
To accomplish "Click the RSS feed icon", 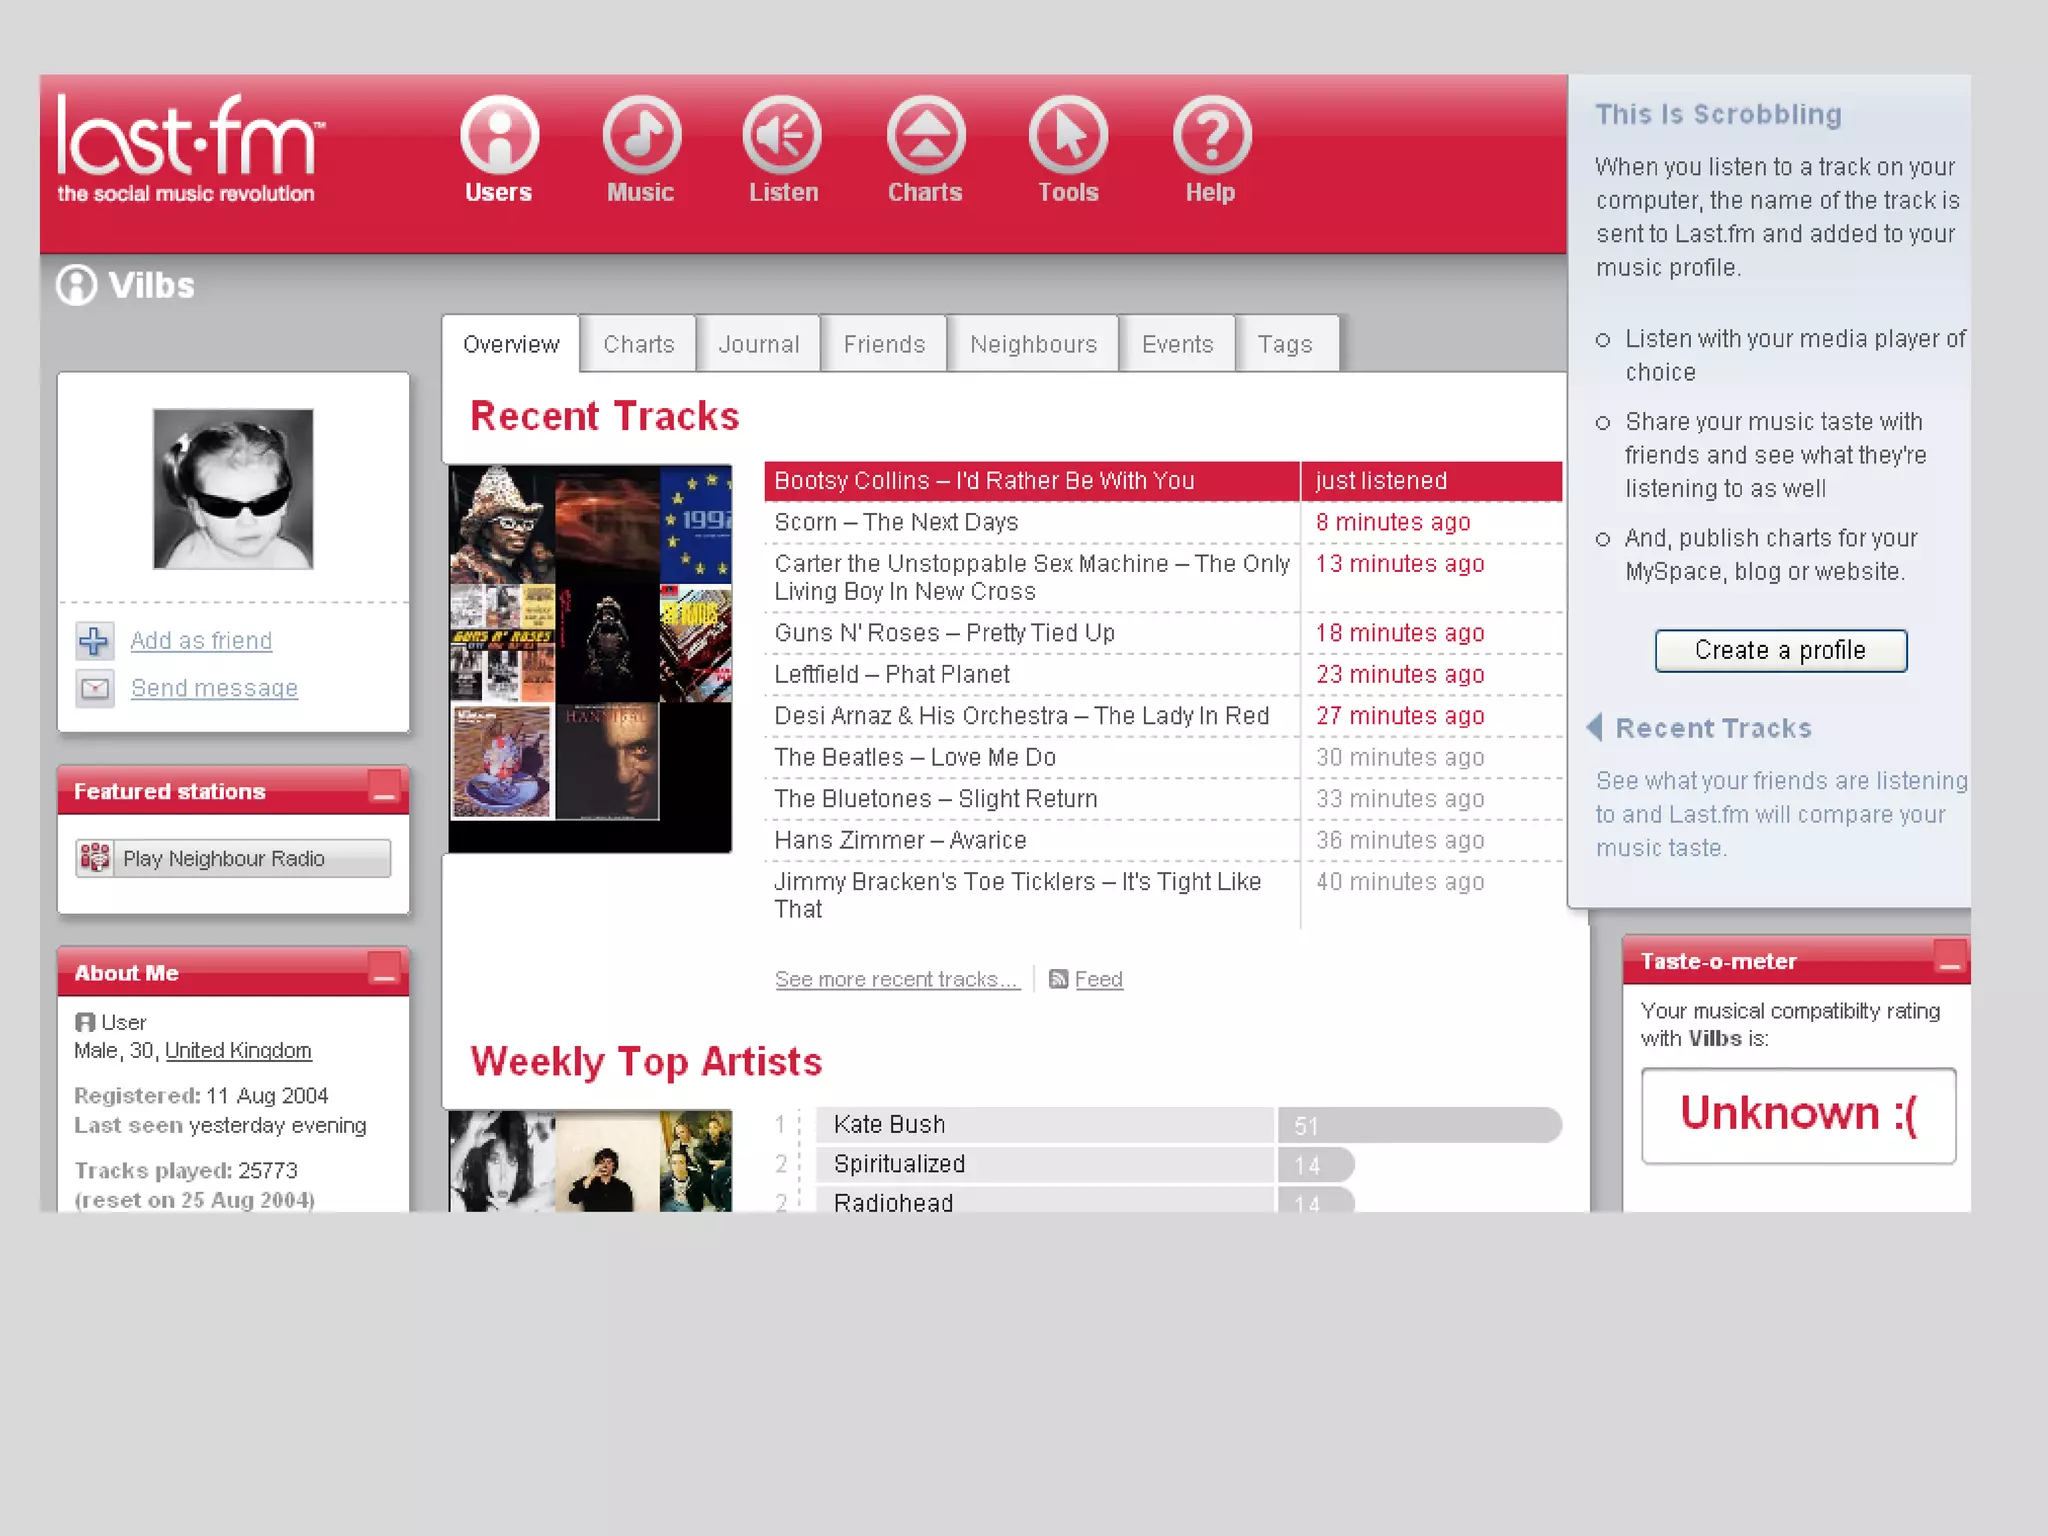I will (1058, 979).
